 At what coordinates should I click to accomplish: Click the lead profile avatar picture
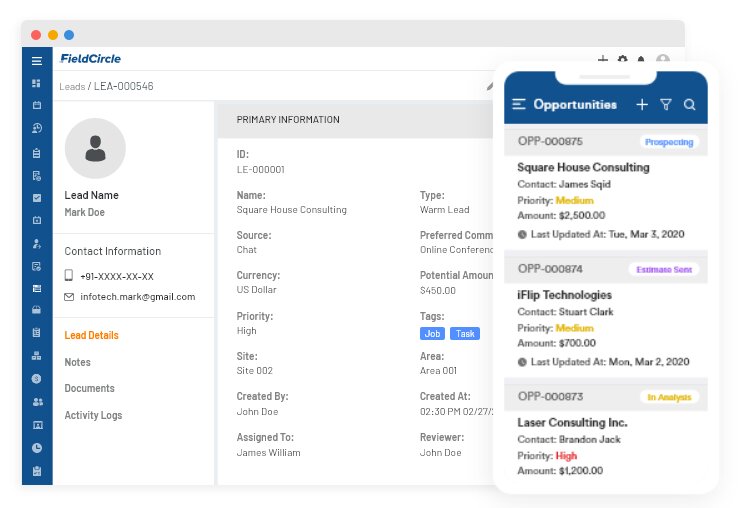pyautogui.click(x=95, y=149)
